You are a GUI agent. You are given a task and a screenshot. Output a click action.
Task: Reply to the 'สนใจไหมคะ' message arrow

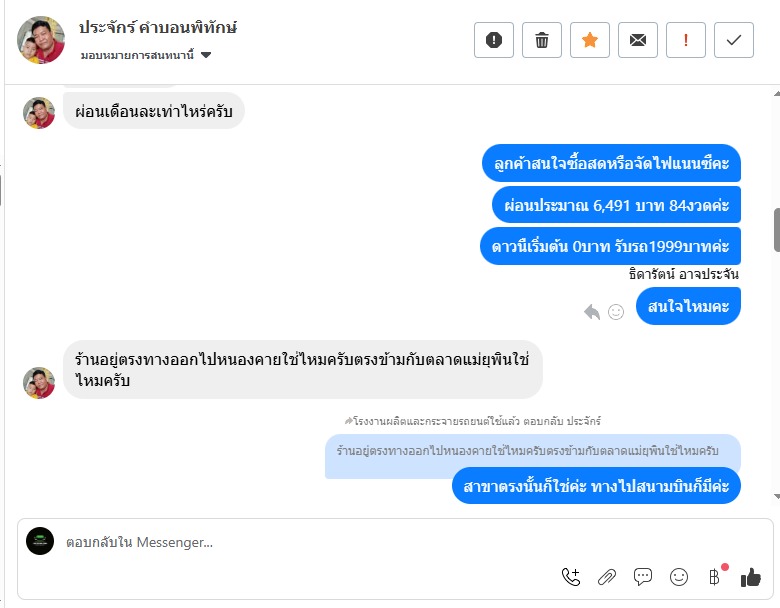(x=592, y=312)
